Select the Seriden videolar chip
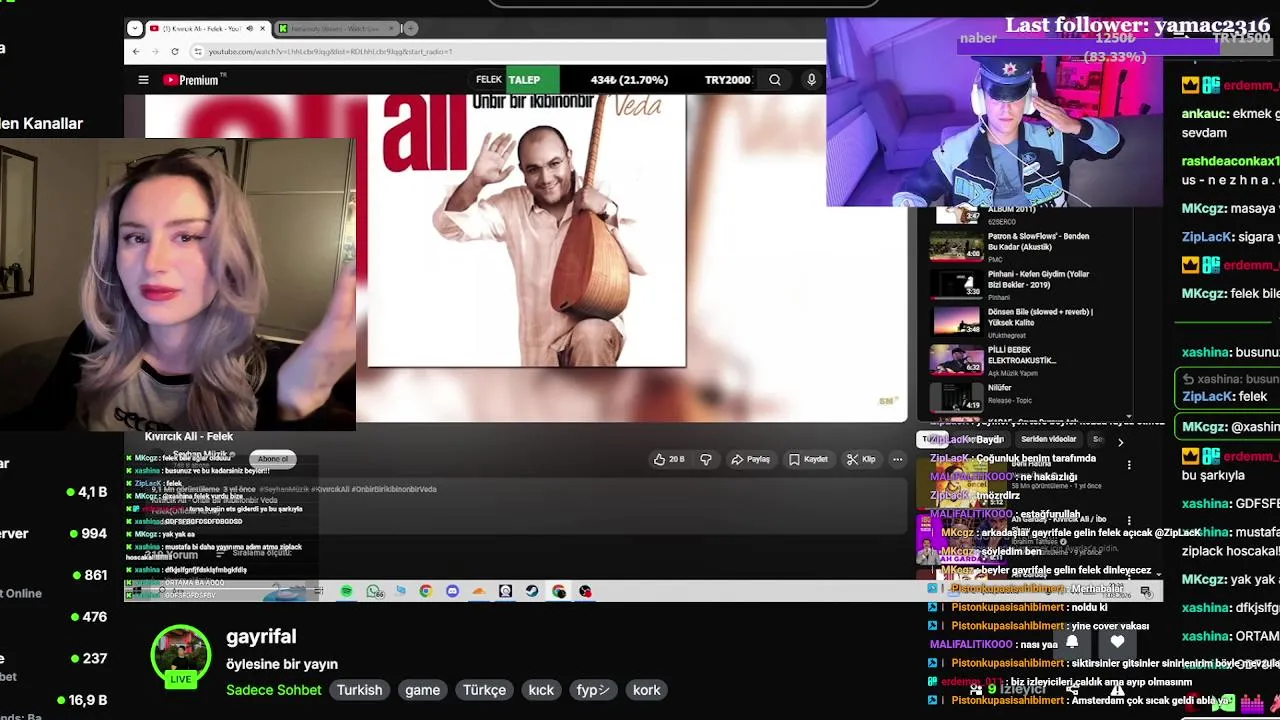1280x720 pixels. (x=1048, y=439)
